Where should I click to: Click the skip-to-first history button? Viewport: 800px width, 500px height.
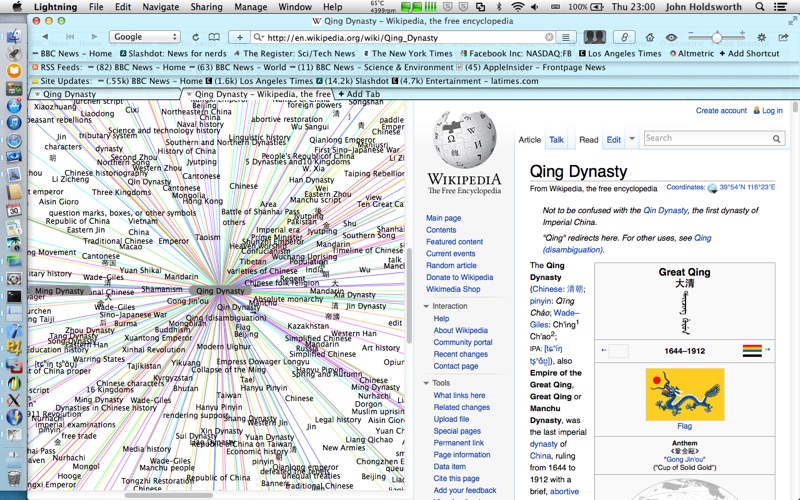tap(70, 37)
